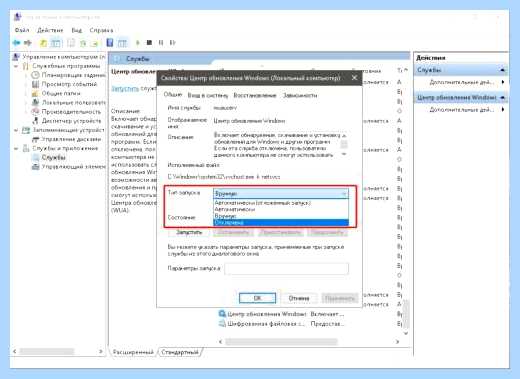Open Help via the blue book toolbar icon
520x379 pixels.
[x=110, y=43]
